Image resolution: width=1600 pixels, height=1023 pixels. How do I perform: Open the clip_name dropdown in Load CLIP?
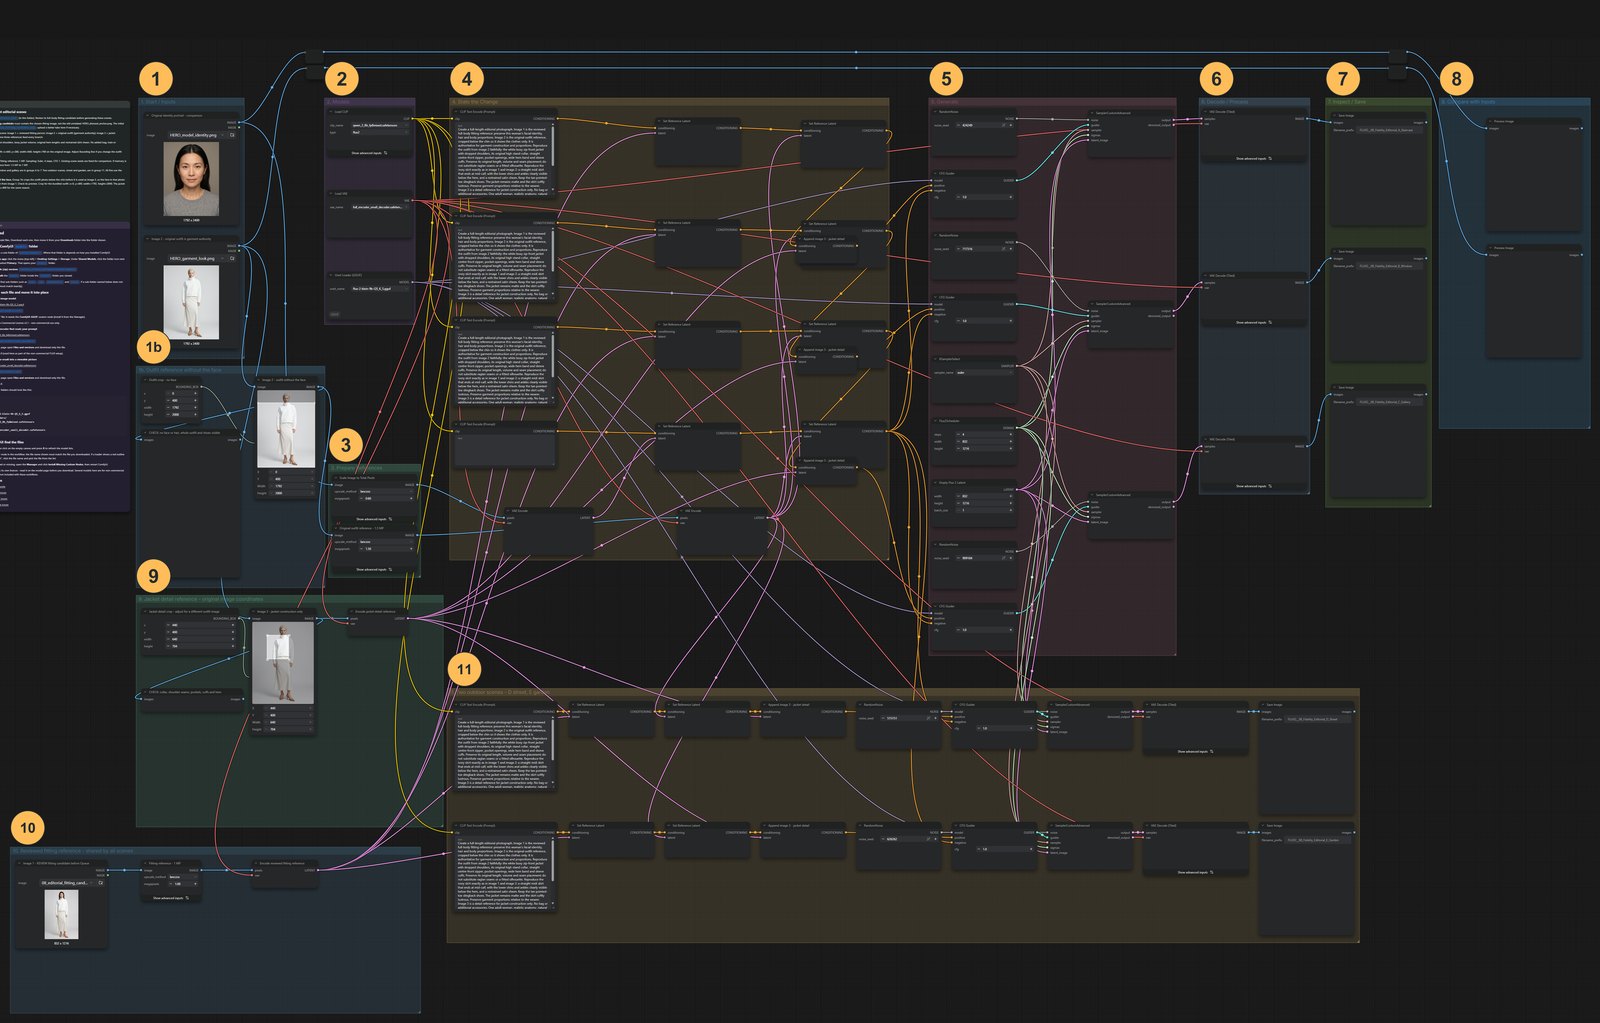(x=380, y=125)
